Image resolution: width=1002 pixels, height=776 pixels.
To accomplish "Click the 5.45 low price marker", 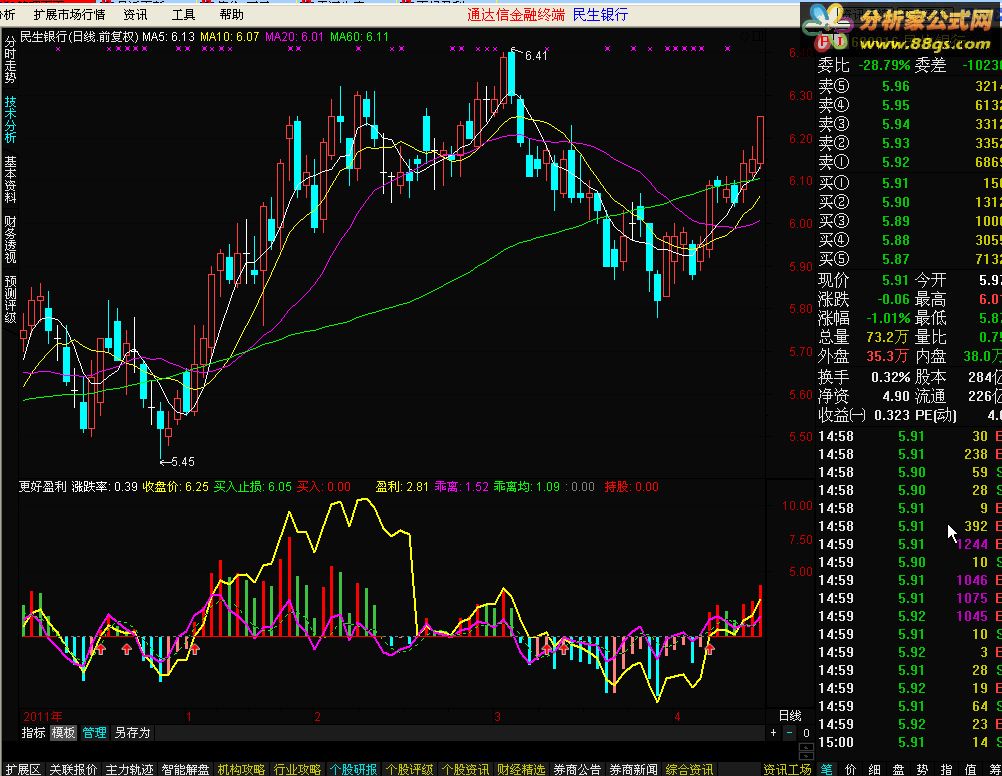I will (x=183, y=462).
